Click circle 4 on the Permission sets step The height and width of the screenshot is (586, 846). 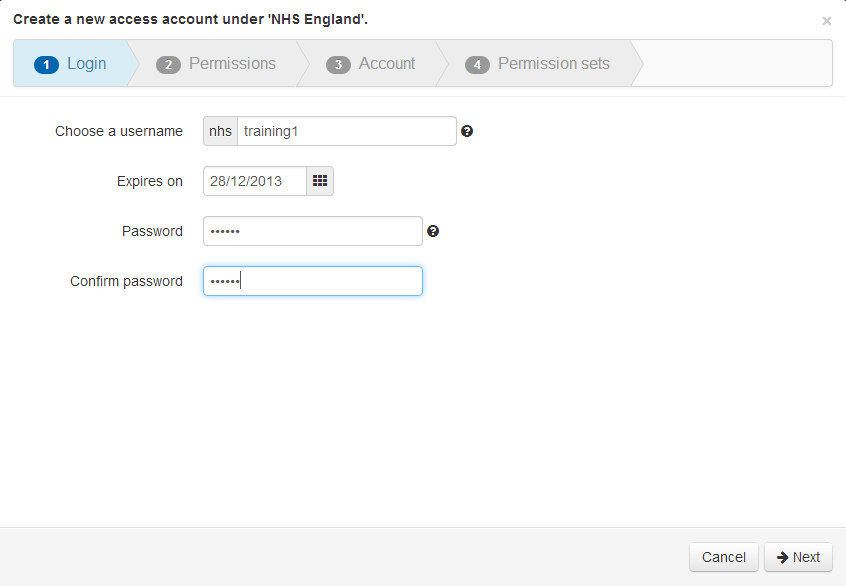point(477,63)
